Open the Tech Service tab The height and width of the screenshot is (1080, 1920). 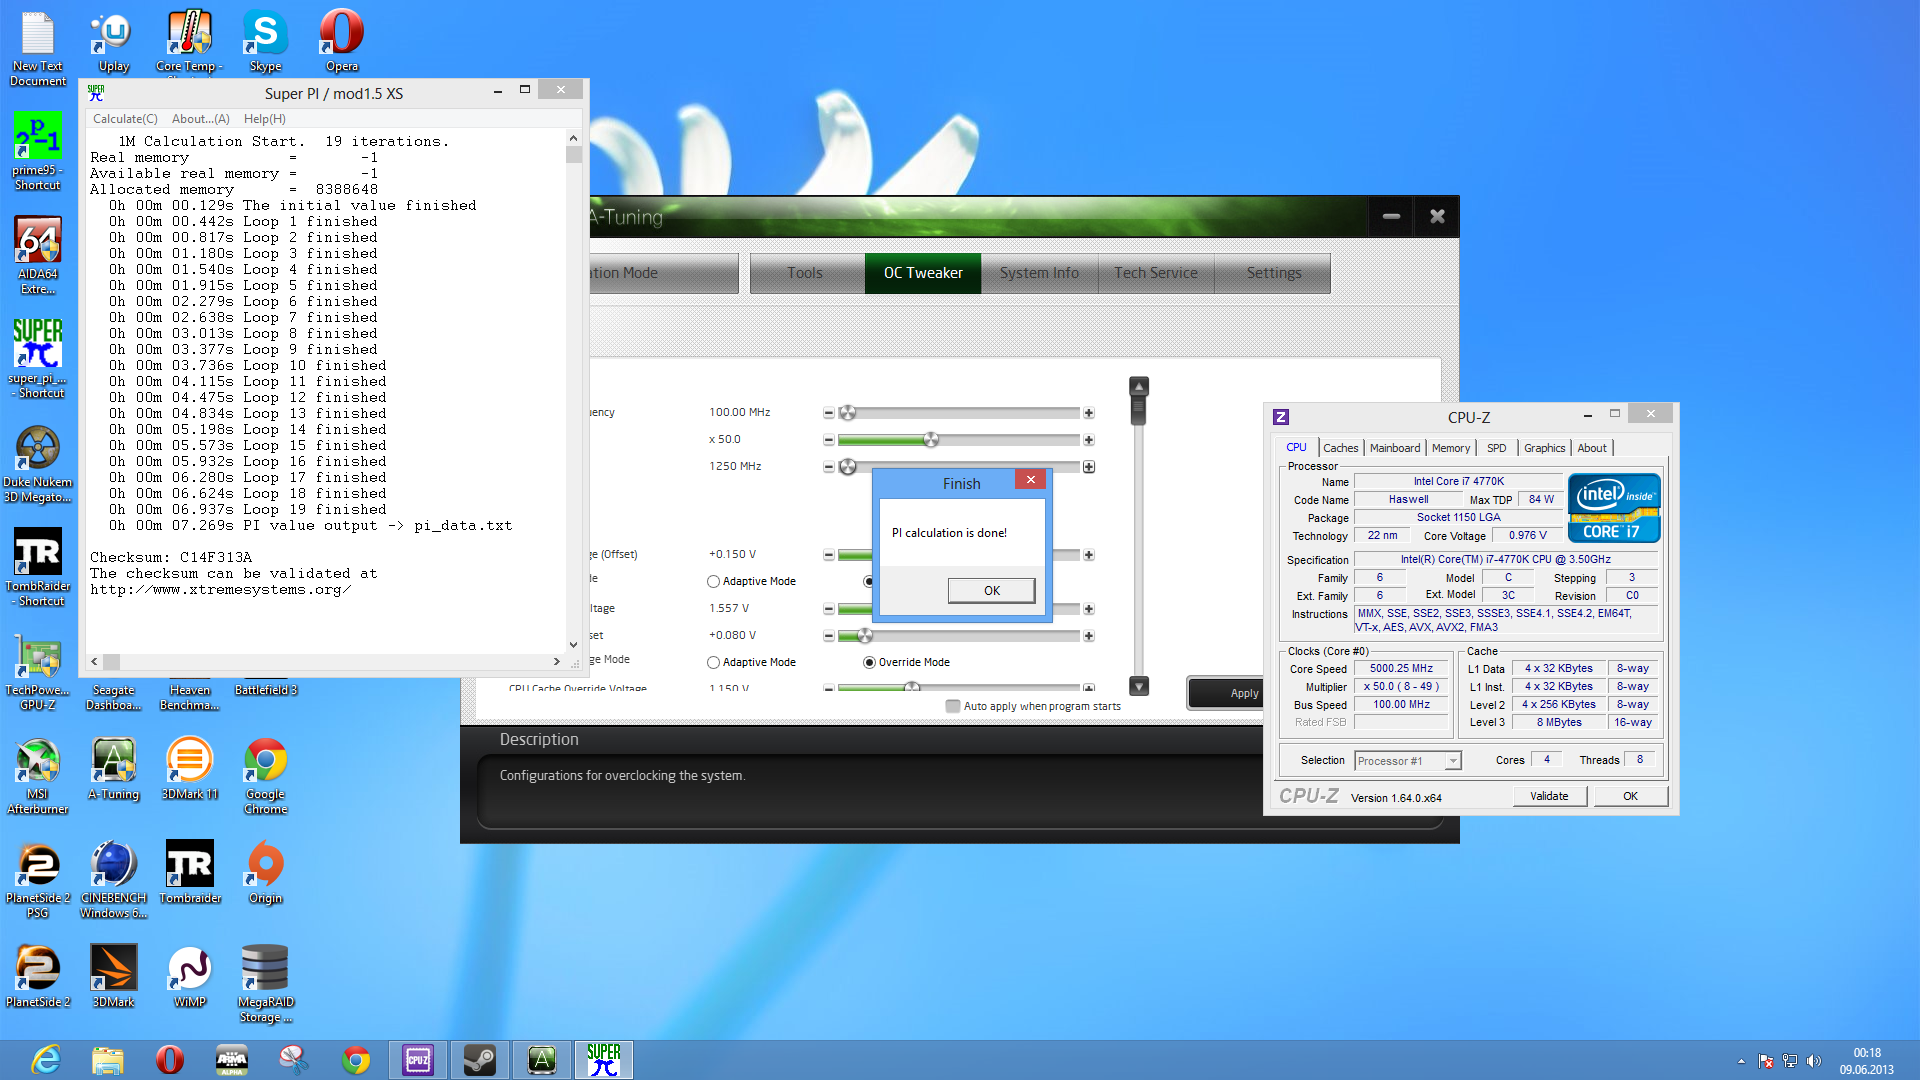coord(1155,273)
